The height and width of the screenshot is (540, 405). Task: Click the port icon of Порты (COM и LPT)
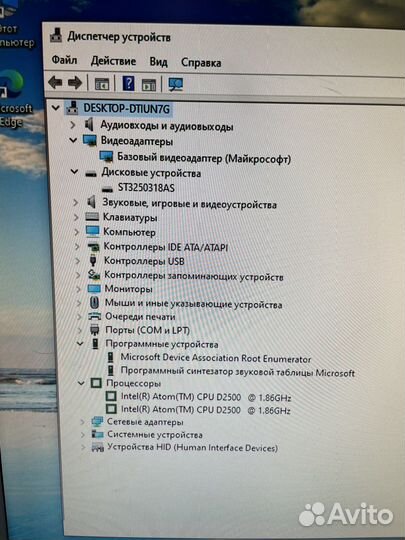[95, 330]
